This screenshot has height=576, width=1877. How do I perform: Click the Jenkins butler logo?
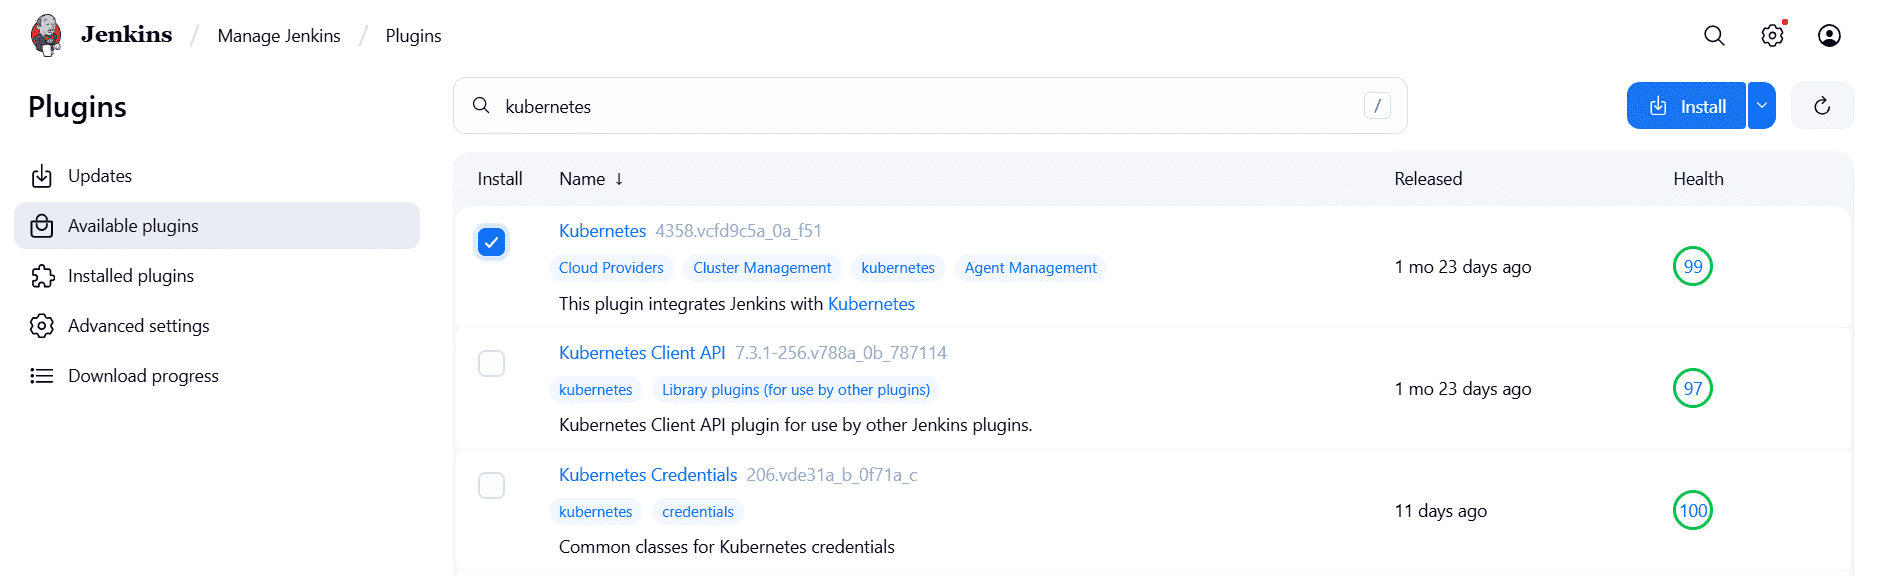[x=46, y=35]
